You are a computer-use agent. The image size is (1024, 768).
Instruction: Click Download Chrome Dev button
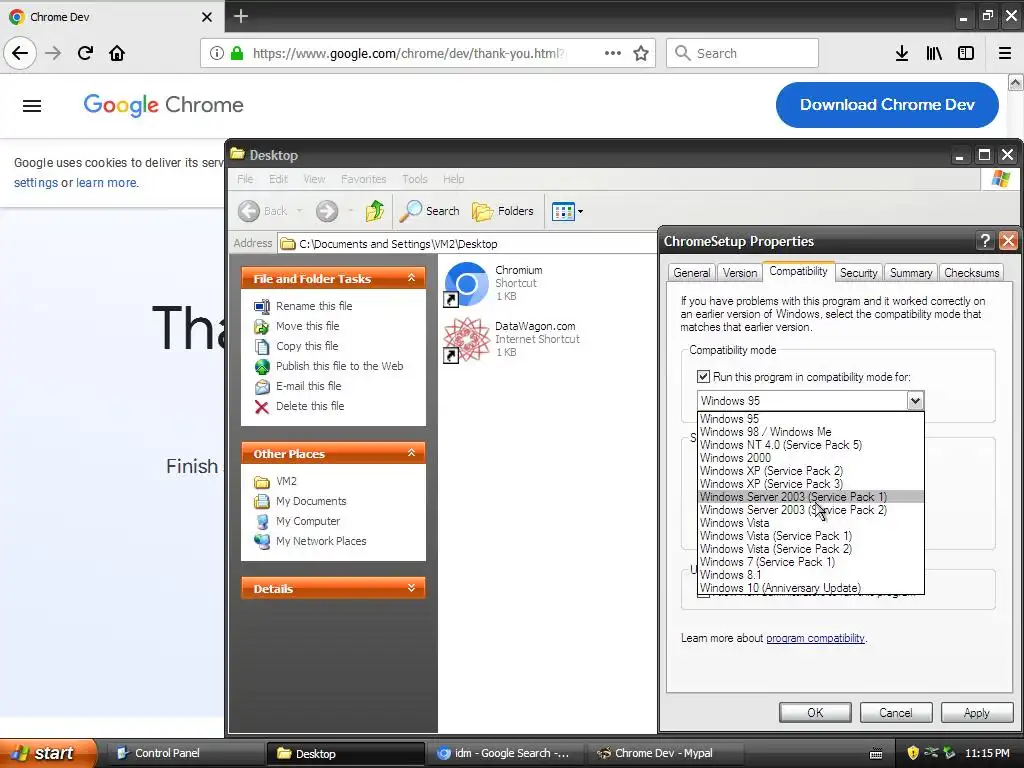(x=887, y=104)
